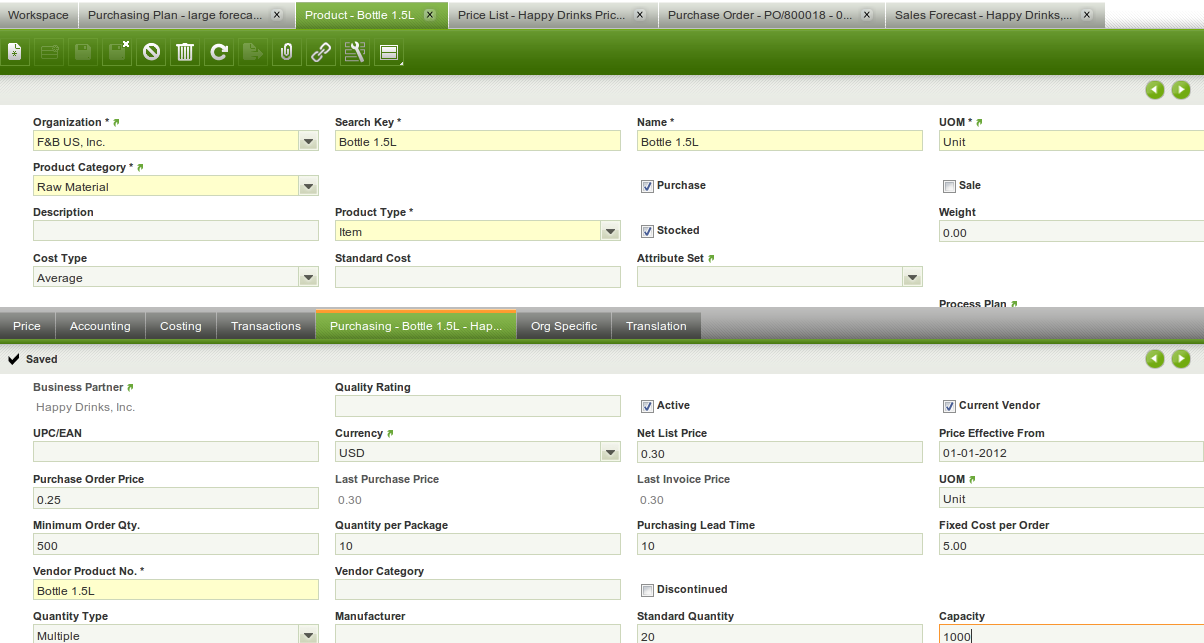
Task: Open attachments via the paperclip icon
Action: [x=286, y=52]
